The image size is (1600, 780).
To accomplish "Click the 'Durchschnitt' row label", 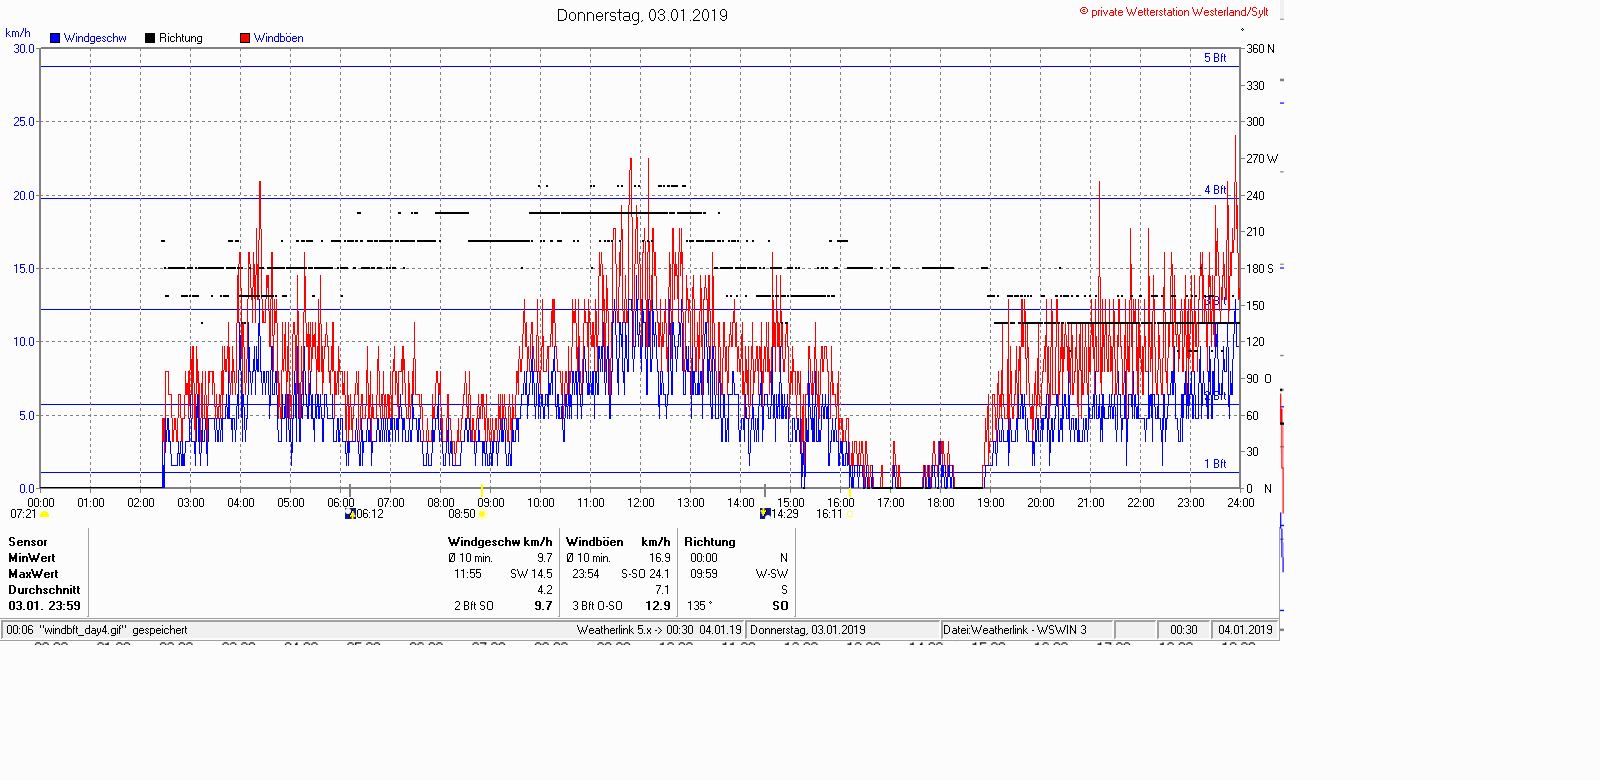I will pos(44,590).
